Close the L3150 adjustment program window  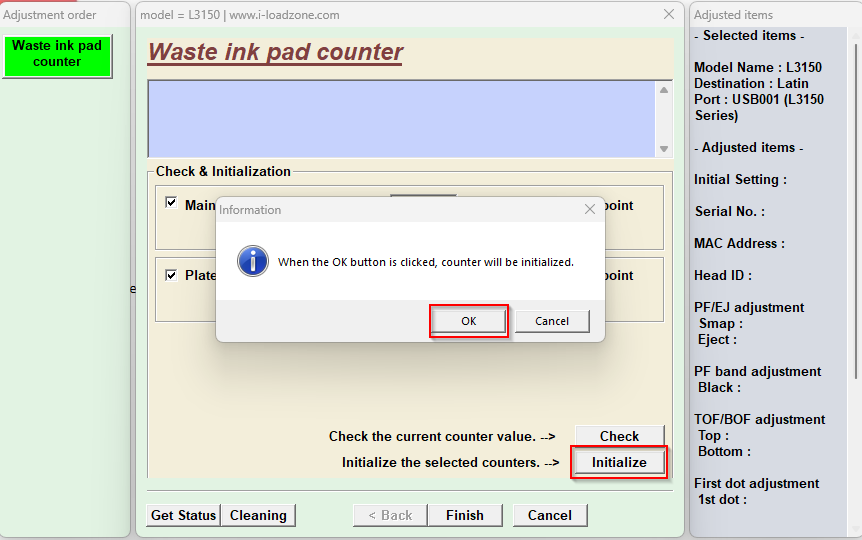tap(669, 15)
